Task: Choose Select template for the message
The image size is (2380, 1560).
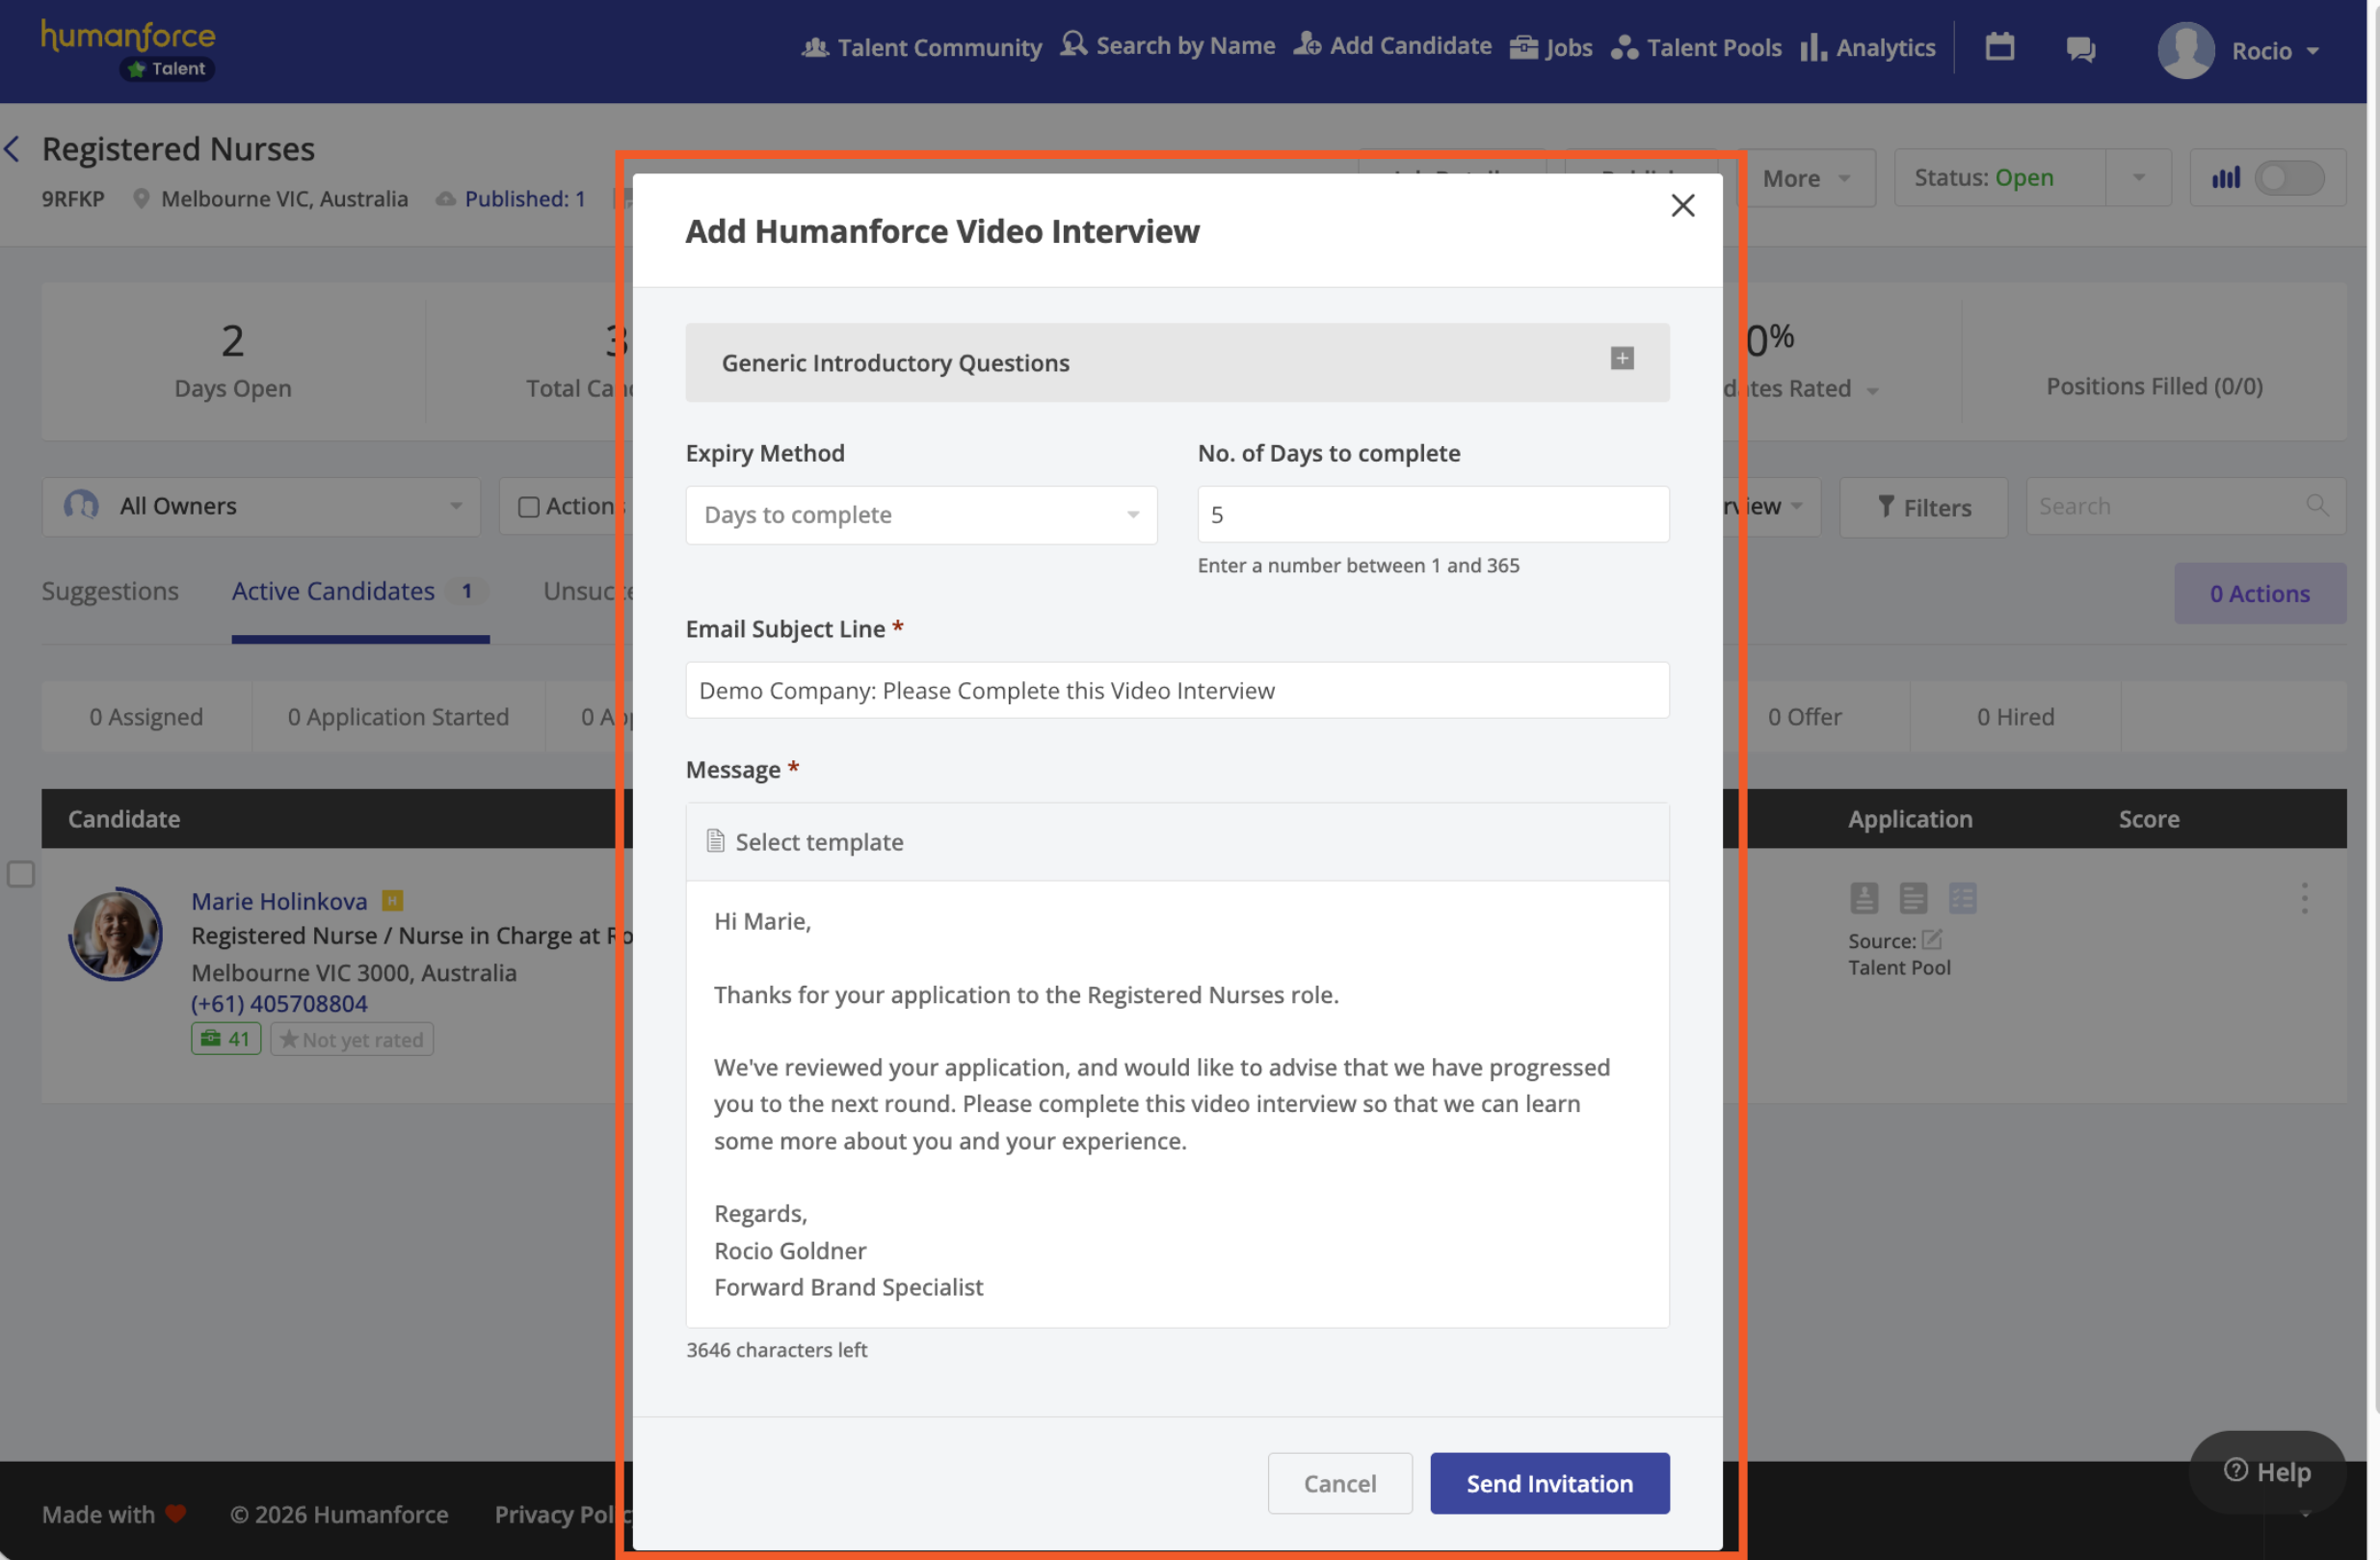Action: click(805, 842)
